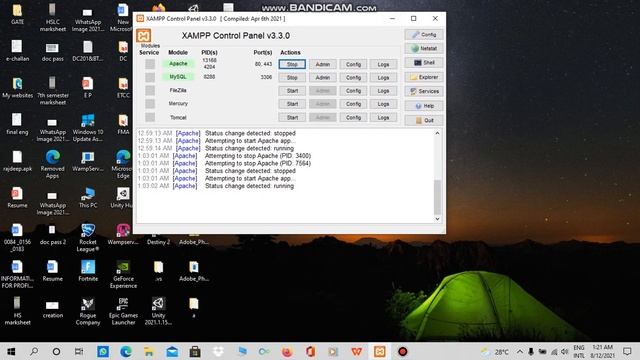Viewport: 640px width, 360px height.
Task: Open the FileZilla row Config button
Action: 353,91
